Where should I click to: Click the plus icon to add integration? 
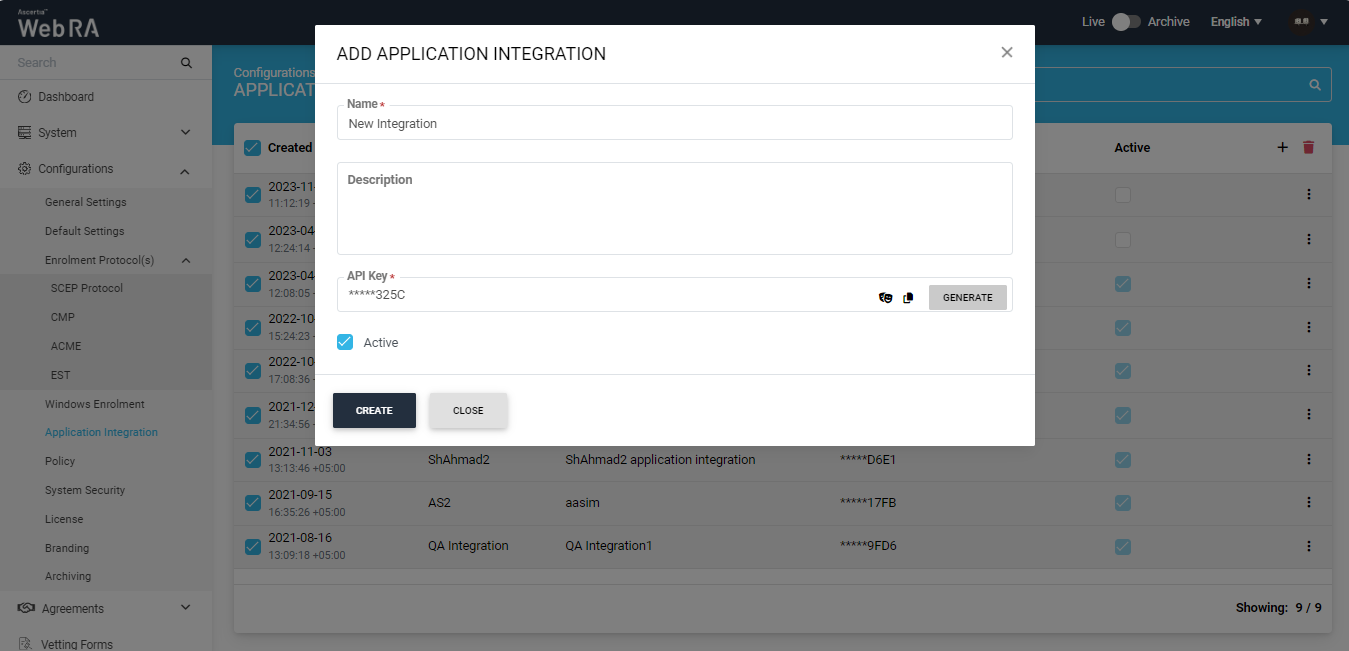coord(1282,147)
